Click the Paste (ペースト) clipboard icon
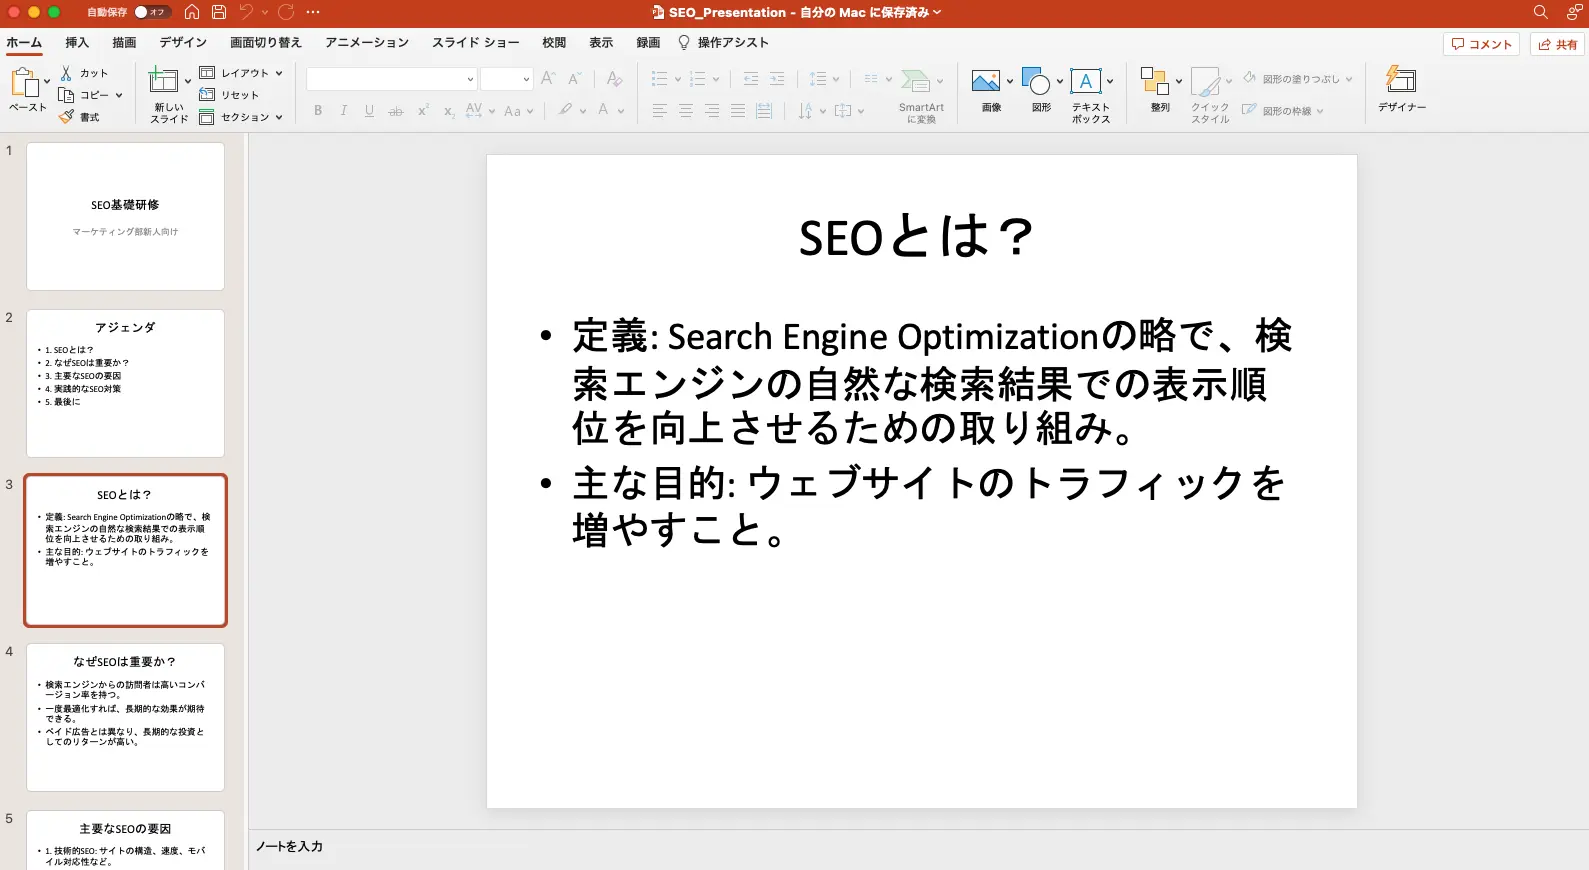1589x870 pixels. (24, 82)
